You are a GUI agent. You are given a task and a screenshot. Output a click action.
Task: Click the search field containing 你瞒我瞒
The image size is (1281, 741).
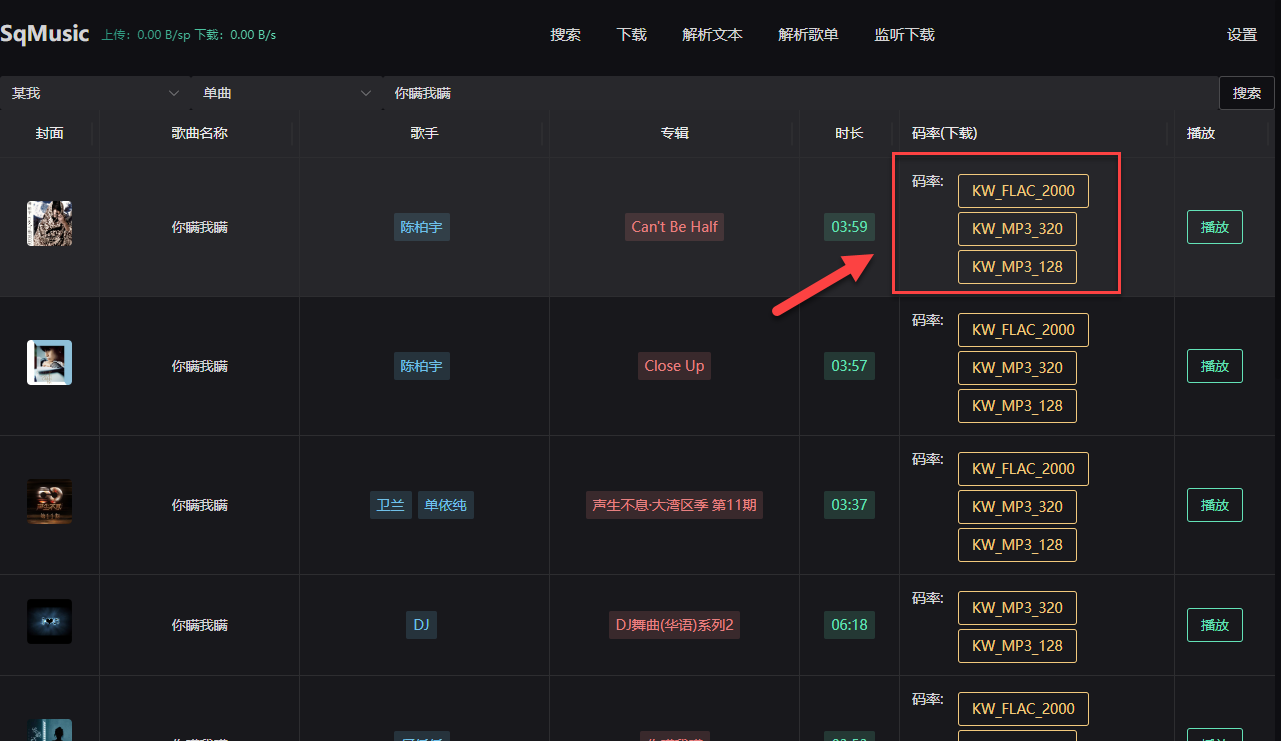pos(800,93)
